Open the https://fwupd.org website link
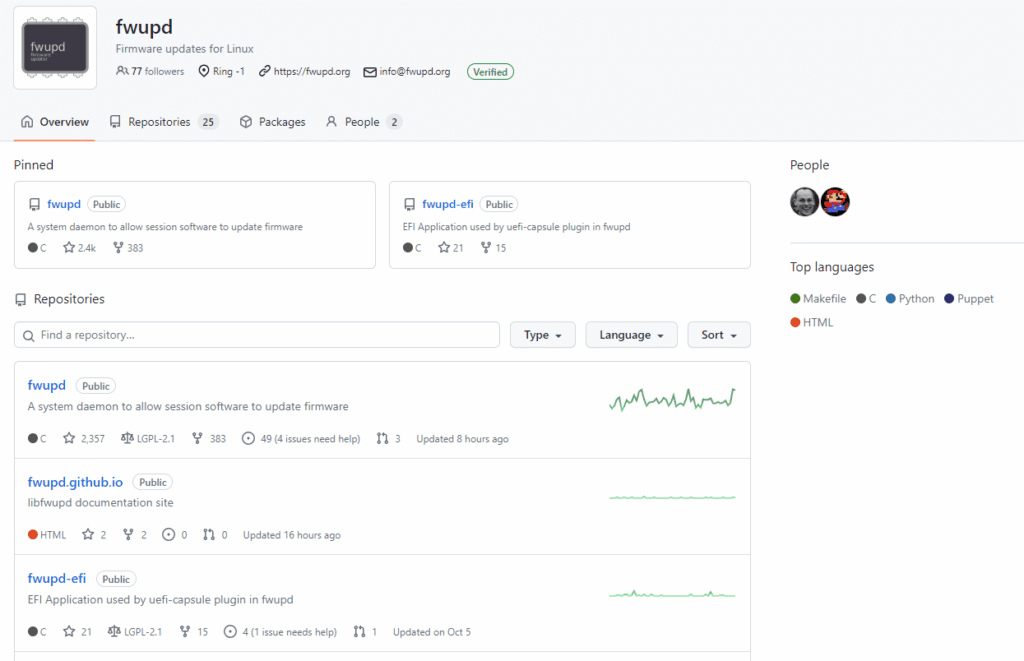This screenshot has width=1024, height=661. click(311, 72)
